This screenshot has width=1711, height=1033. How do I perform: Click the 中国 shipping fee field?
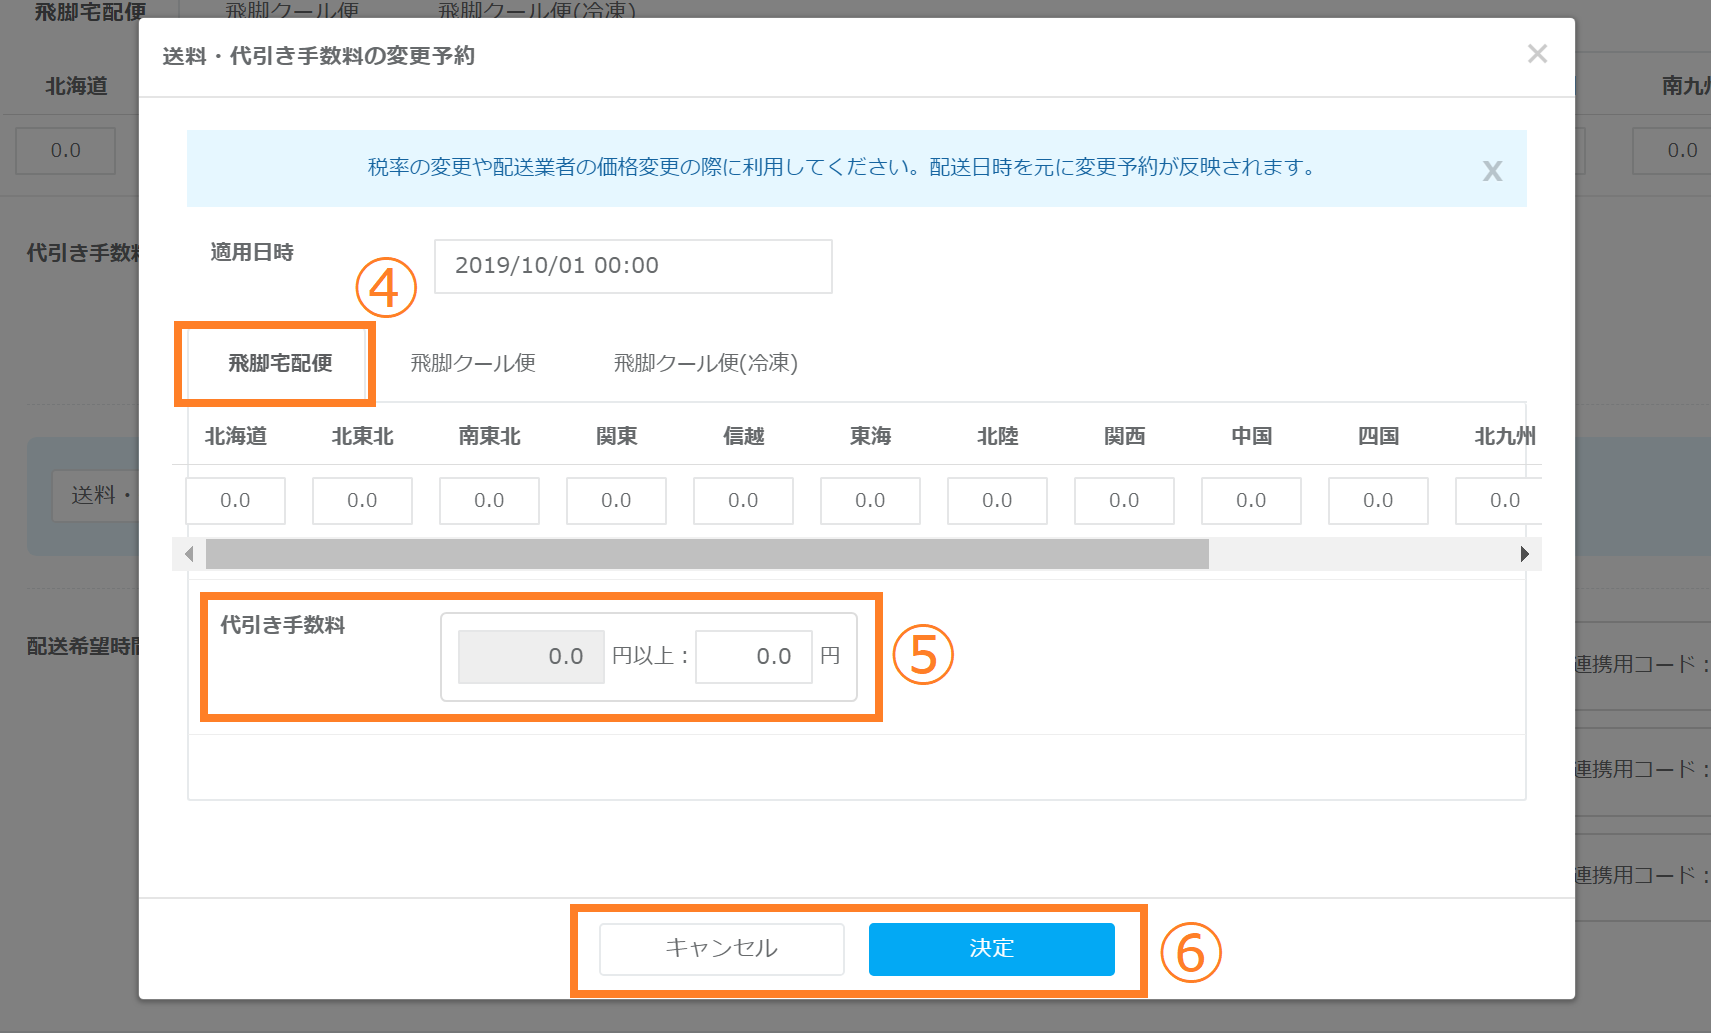pyautogui.click(x=1251, y=500)
